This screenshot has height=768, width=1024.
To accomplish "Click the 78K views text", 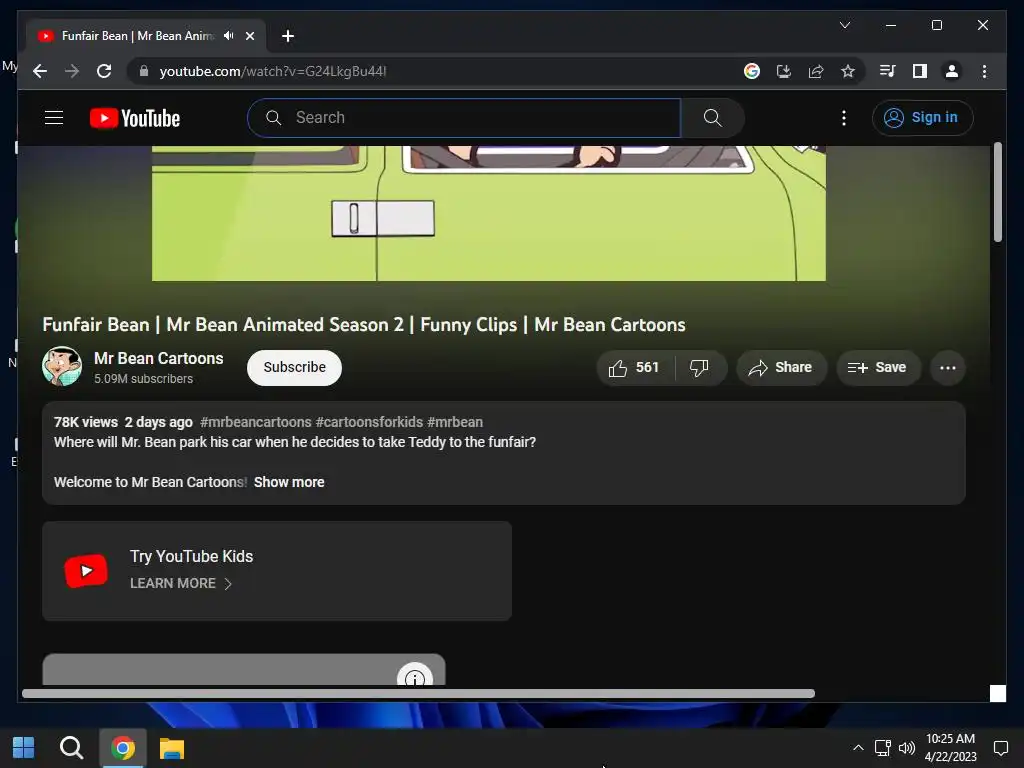I will pyautogui.click(x=86, y=422).
